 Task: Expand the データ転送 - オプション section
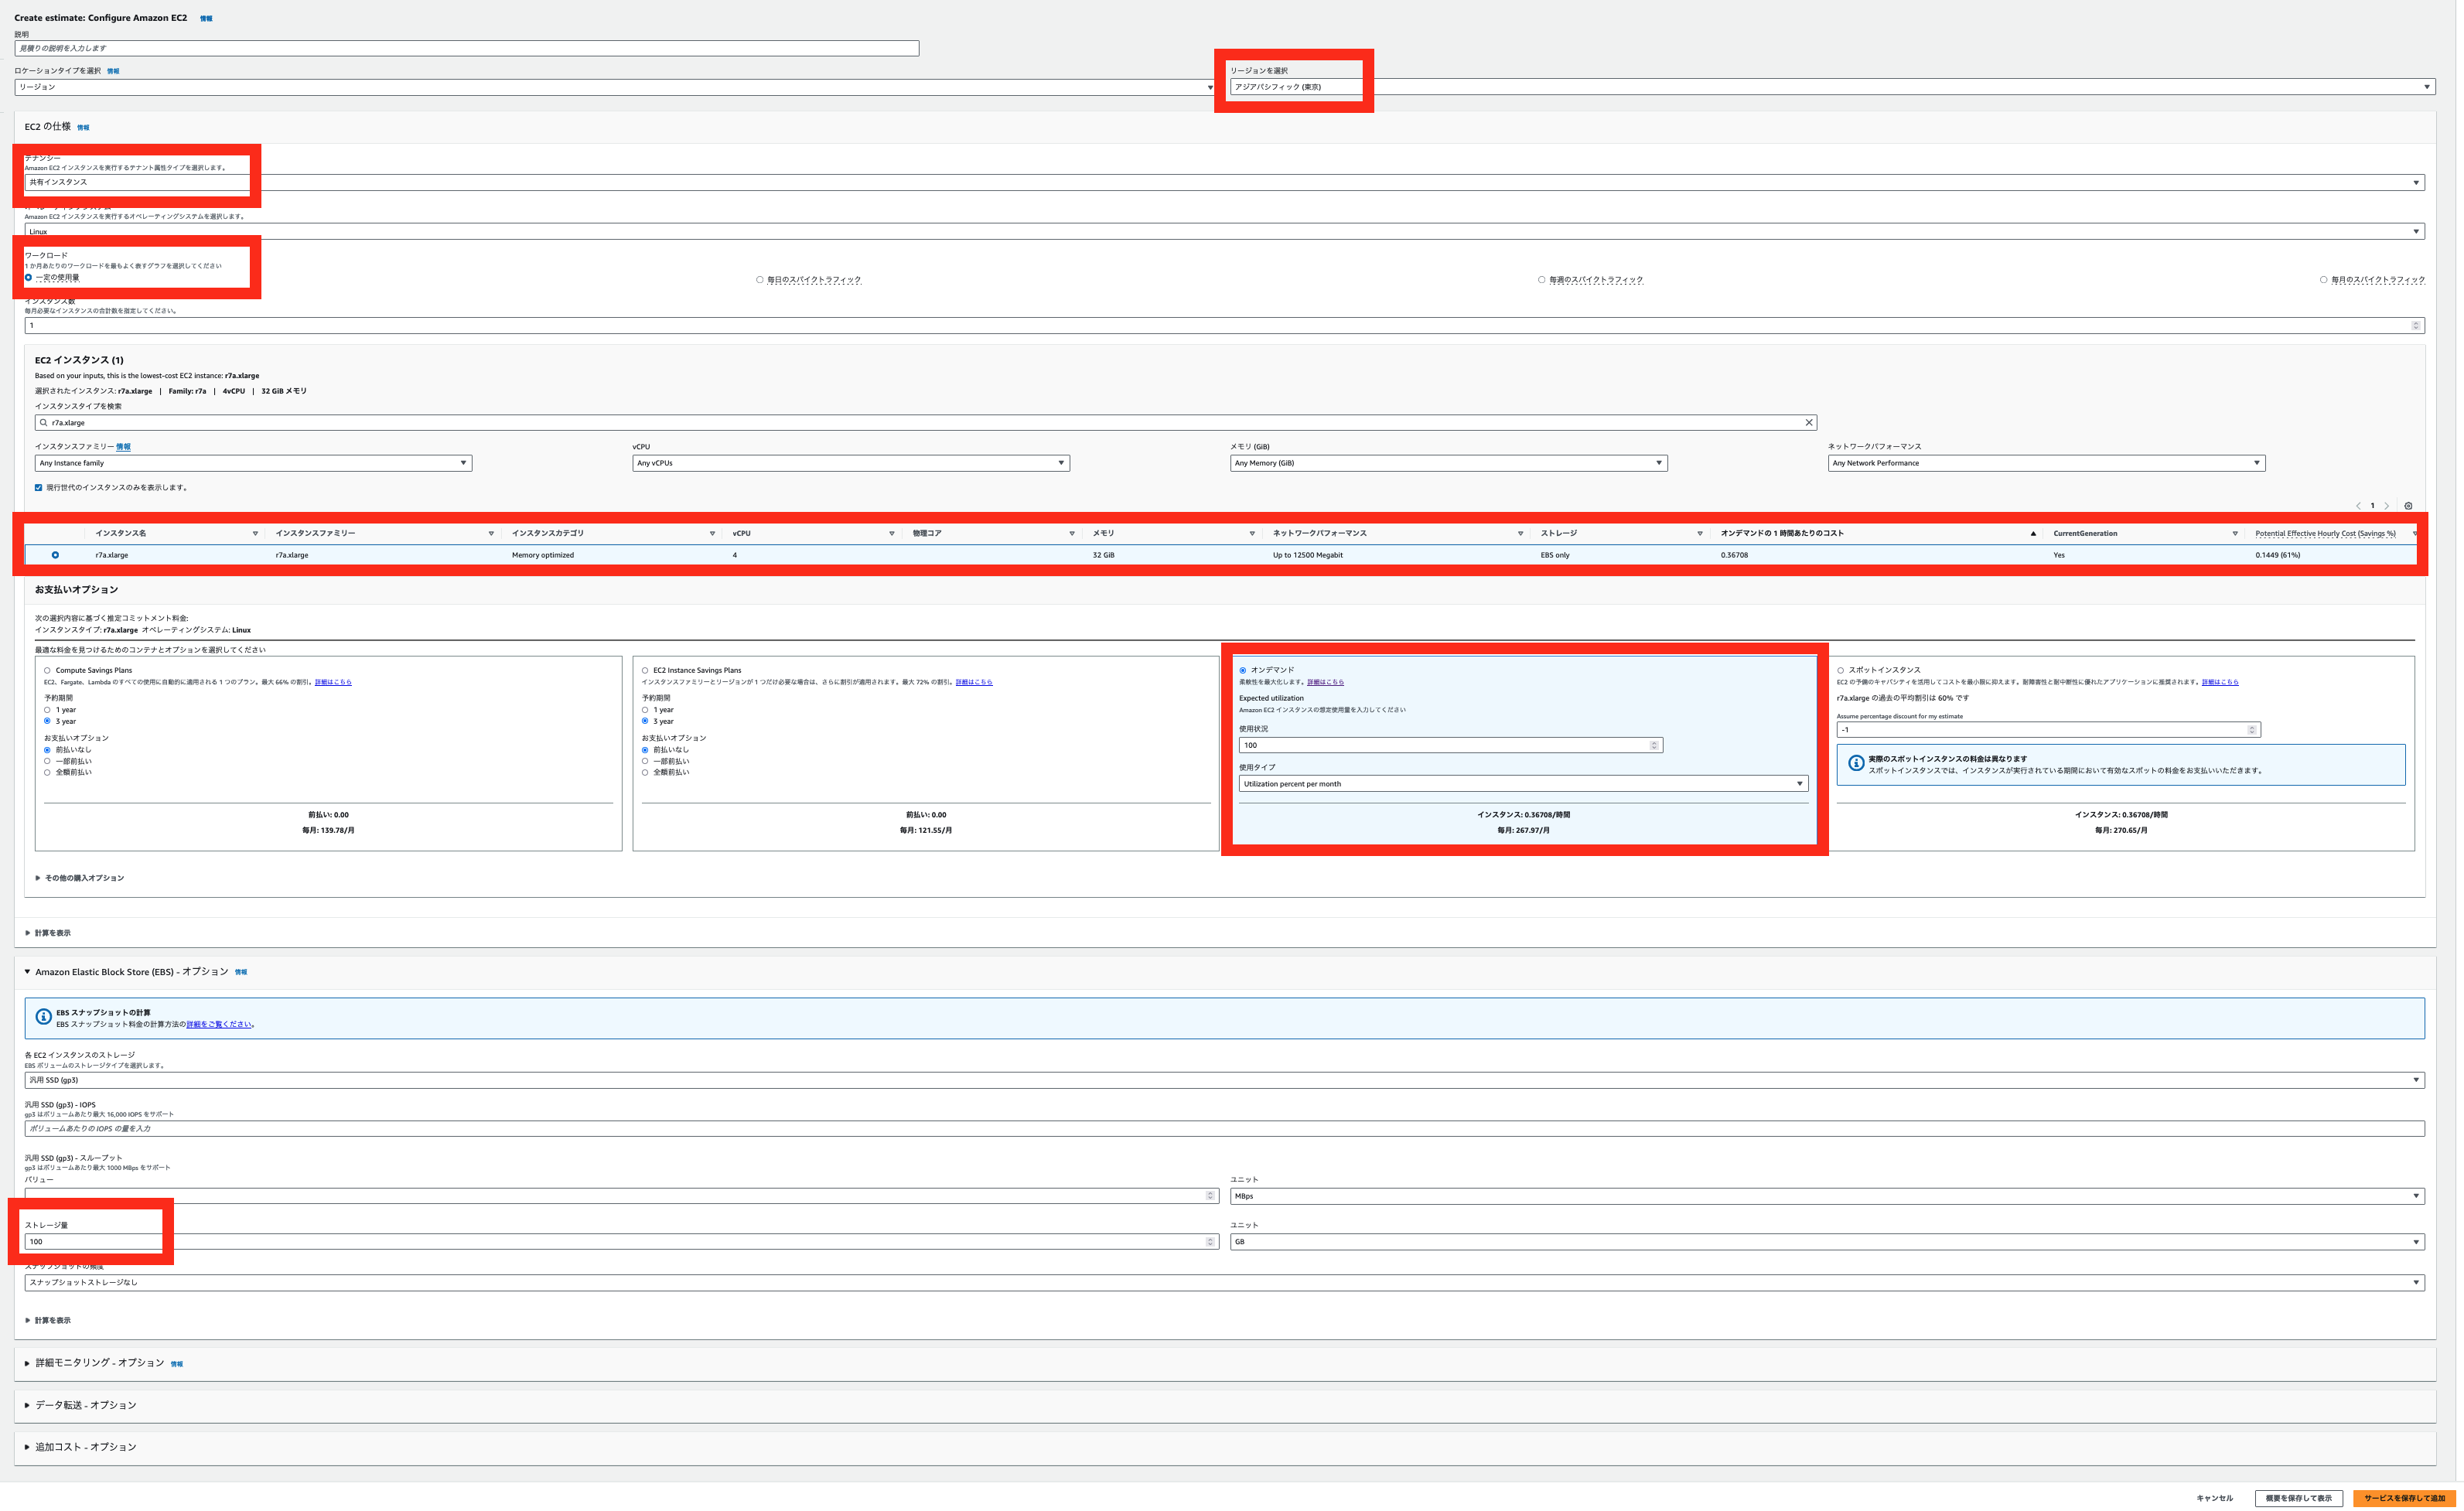(85, 1405)
